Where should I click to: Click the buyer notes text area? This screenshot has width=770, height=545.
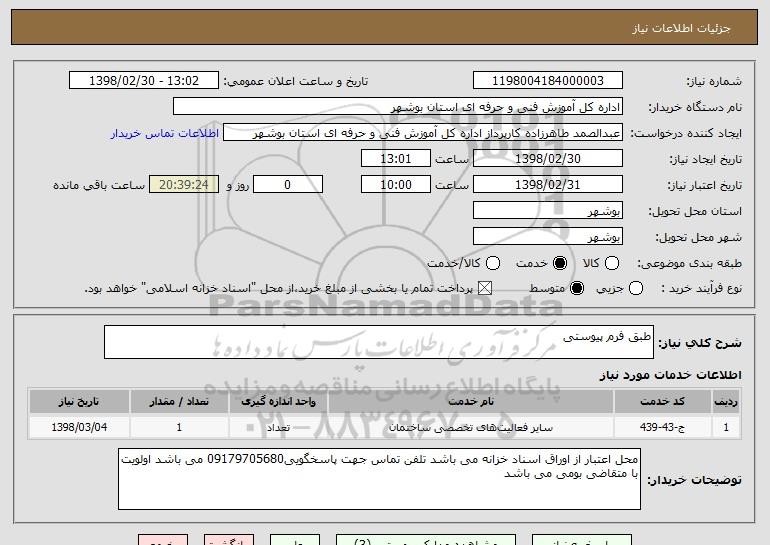(x=379, y=479)
